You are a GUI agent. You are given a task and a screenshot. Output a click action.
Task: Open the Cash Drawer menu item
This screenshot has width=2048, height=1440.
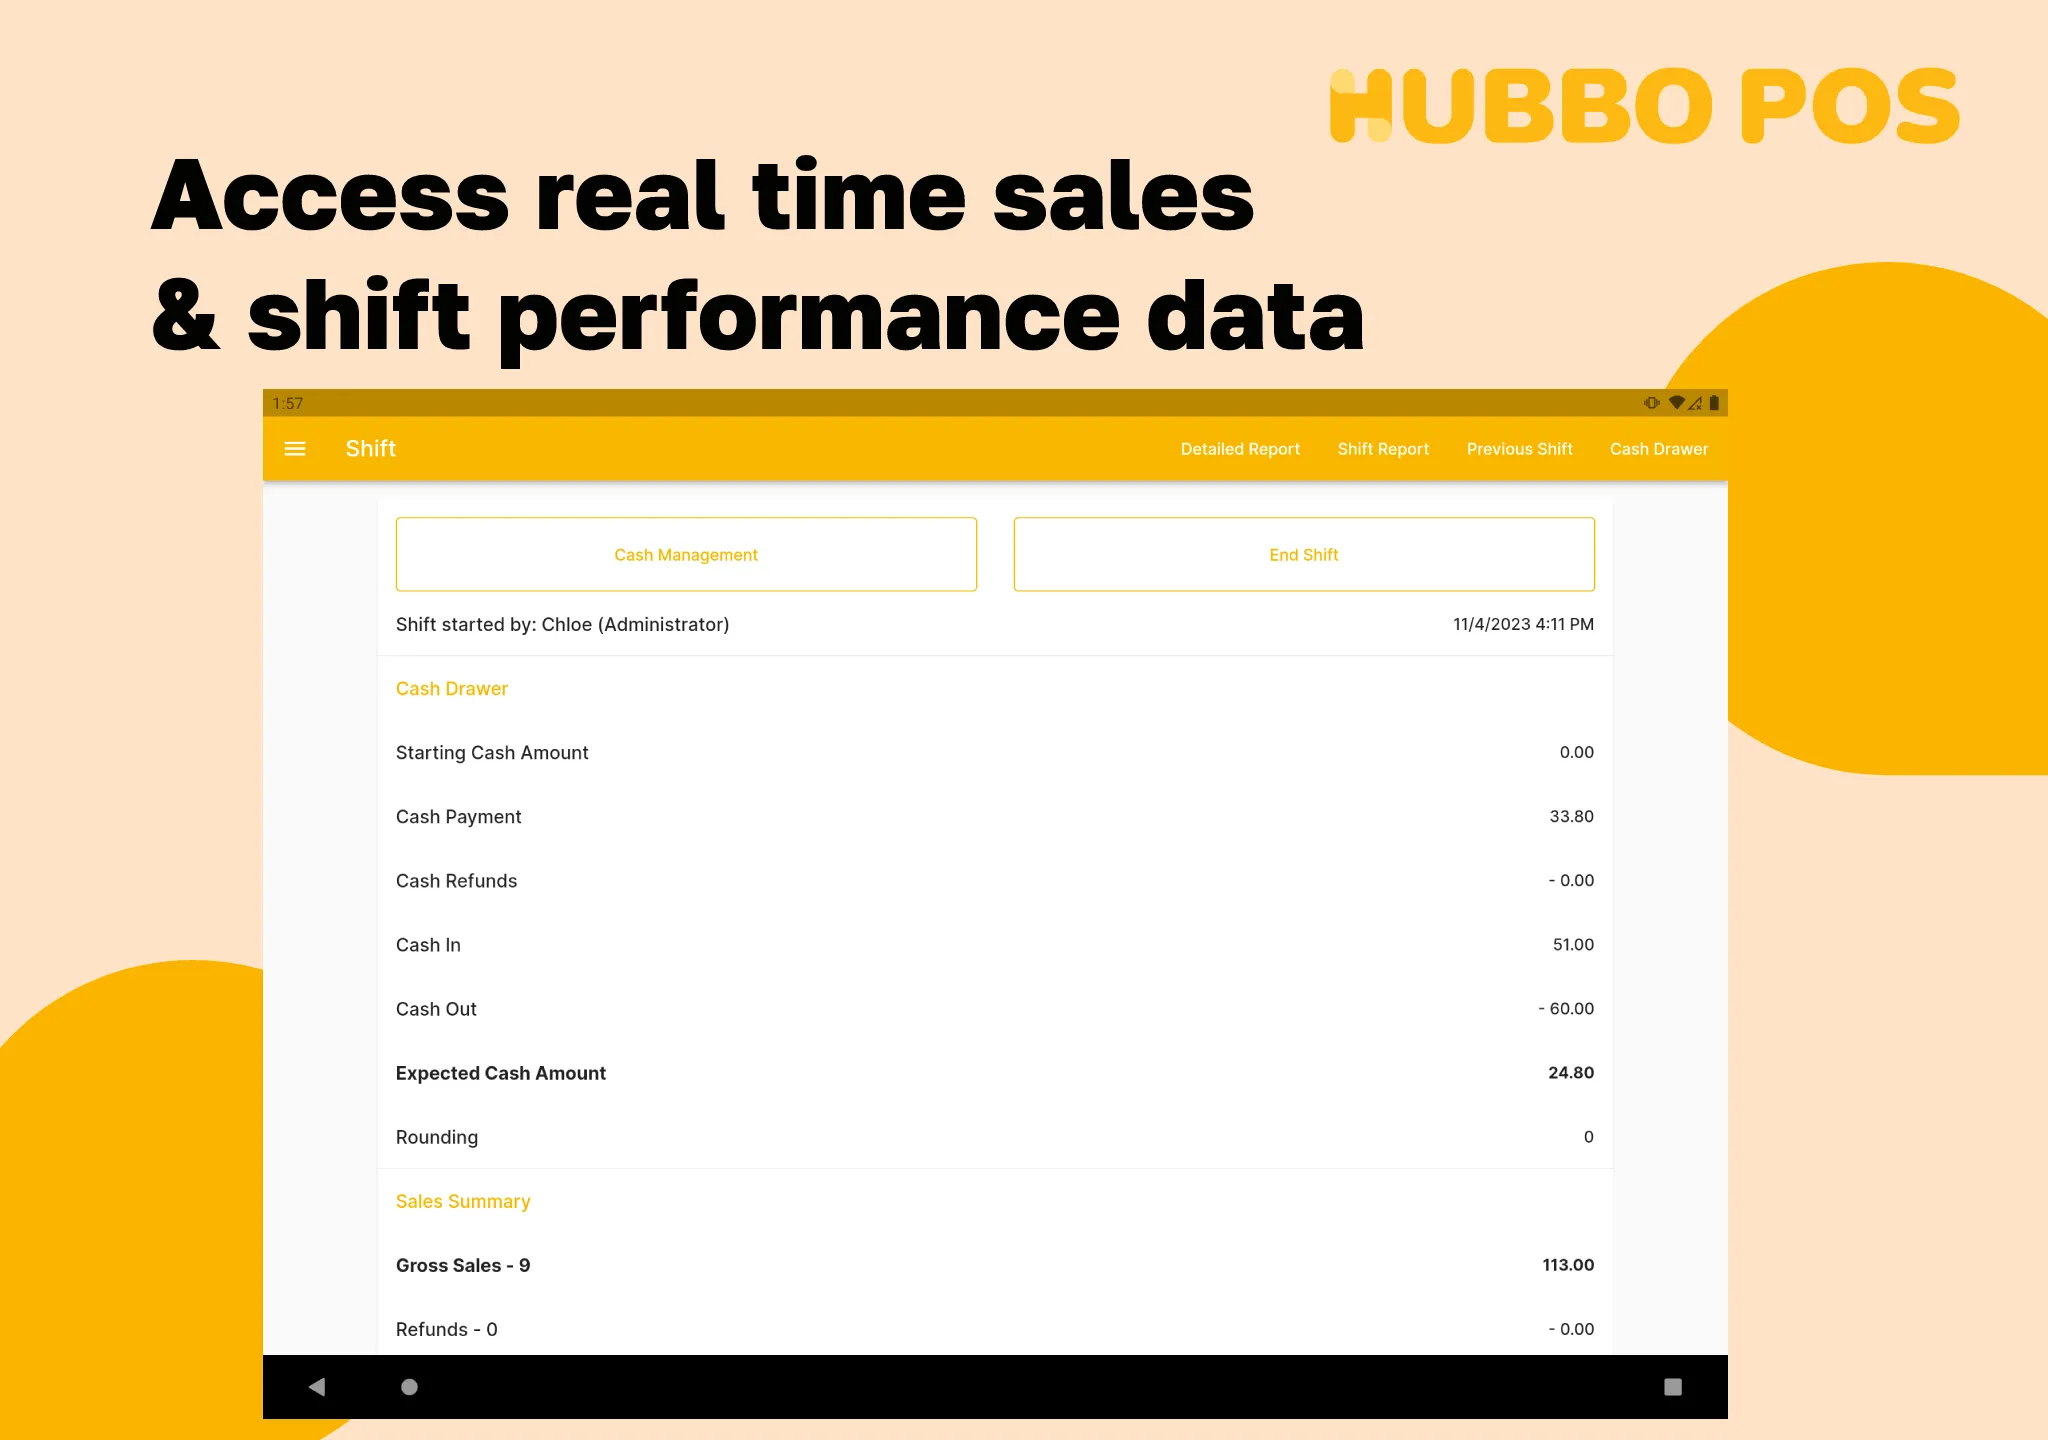pos(1658,449)
